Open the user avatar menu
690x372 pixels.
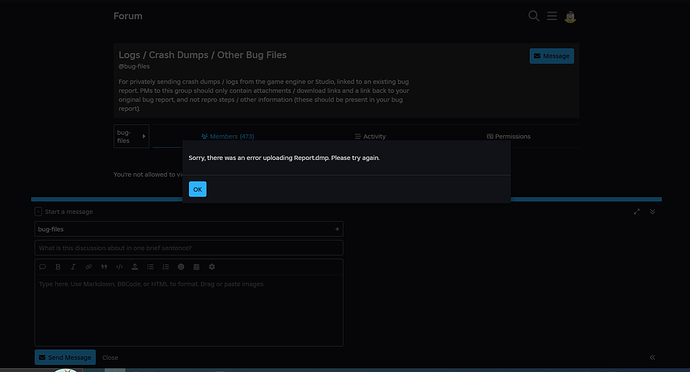(570, 17)
